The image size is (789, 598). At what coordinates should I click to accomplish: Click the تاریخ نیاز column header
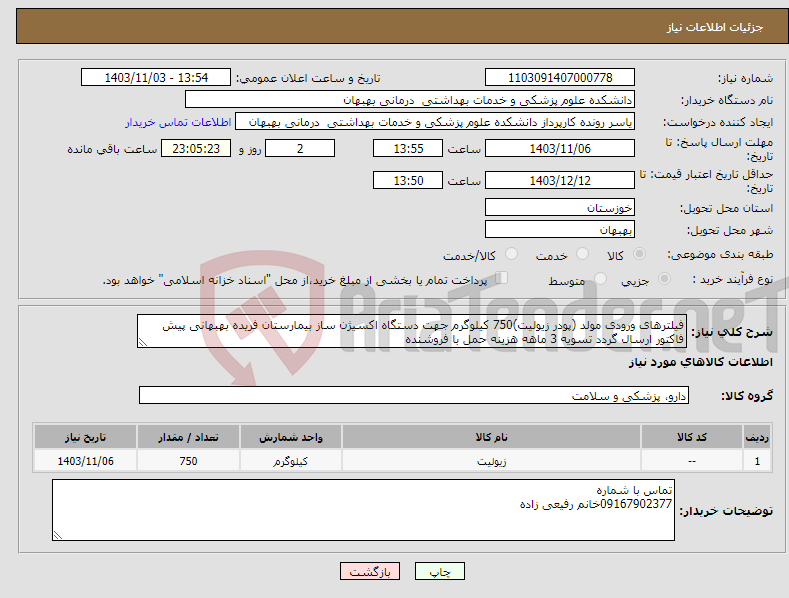85,437
